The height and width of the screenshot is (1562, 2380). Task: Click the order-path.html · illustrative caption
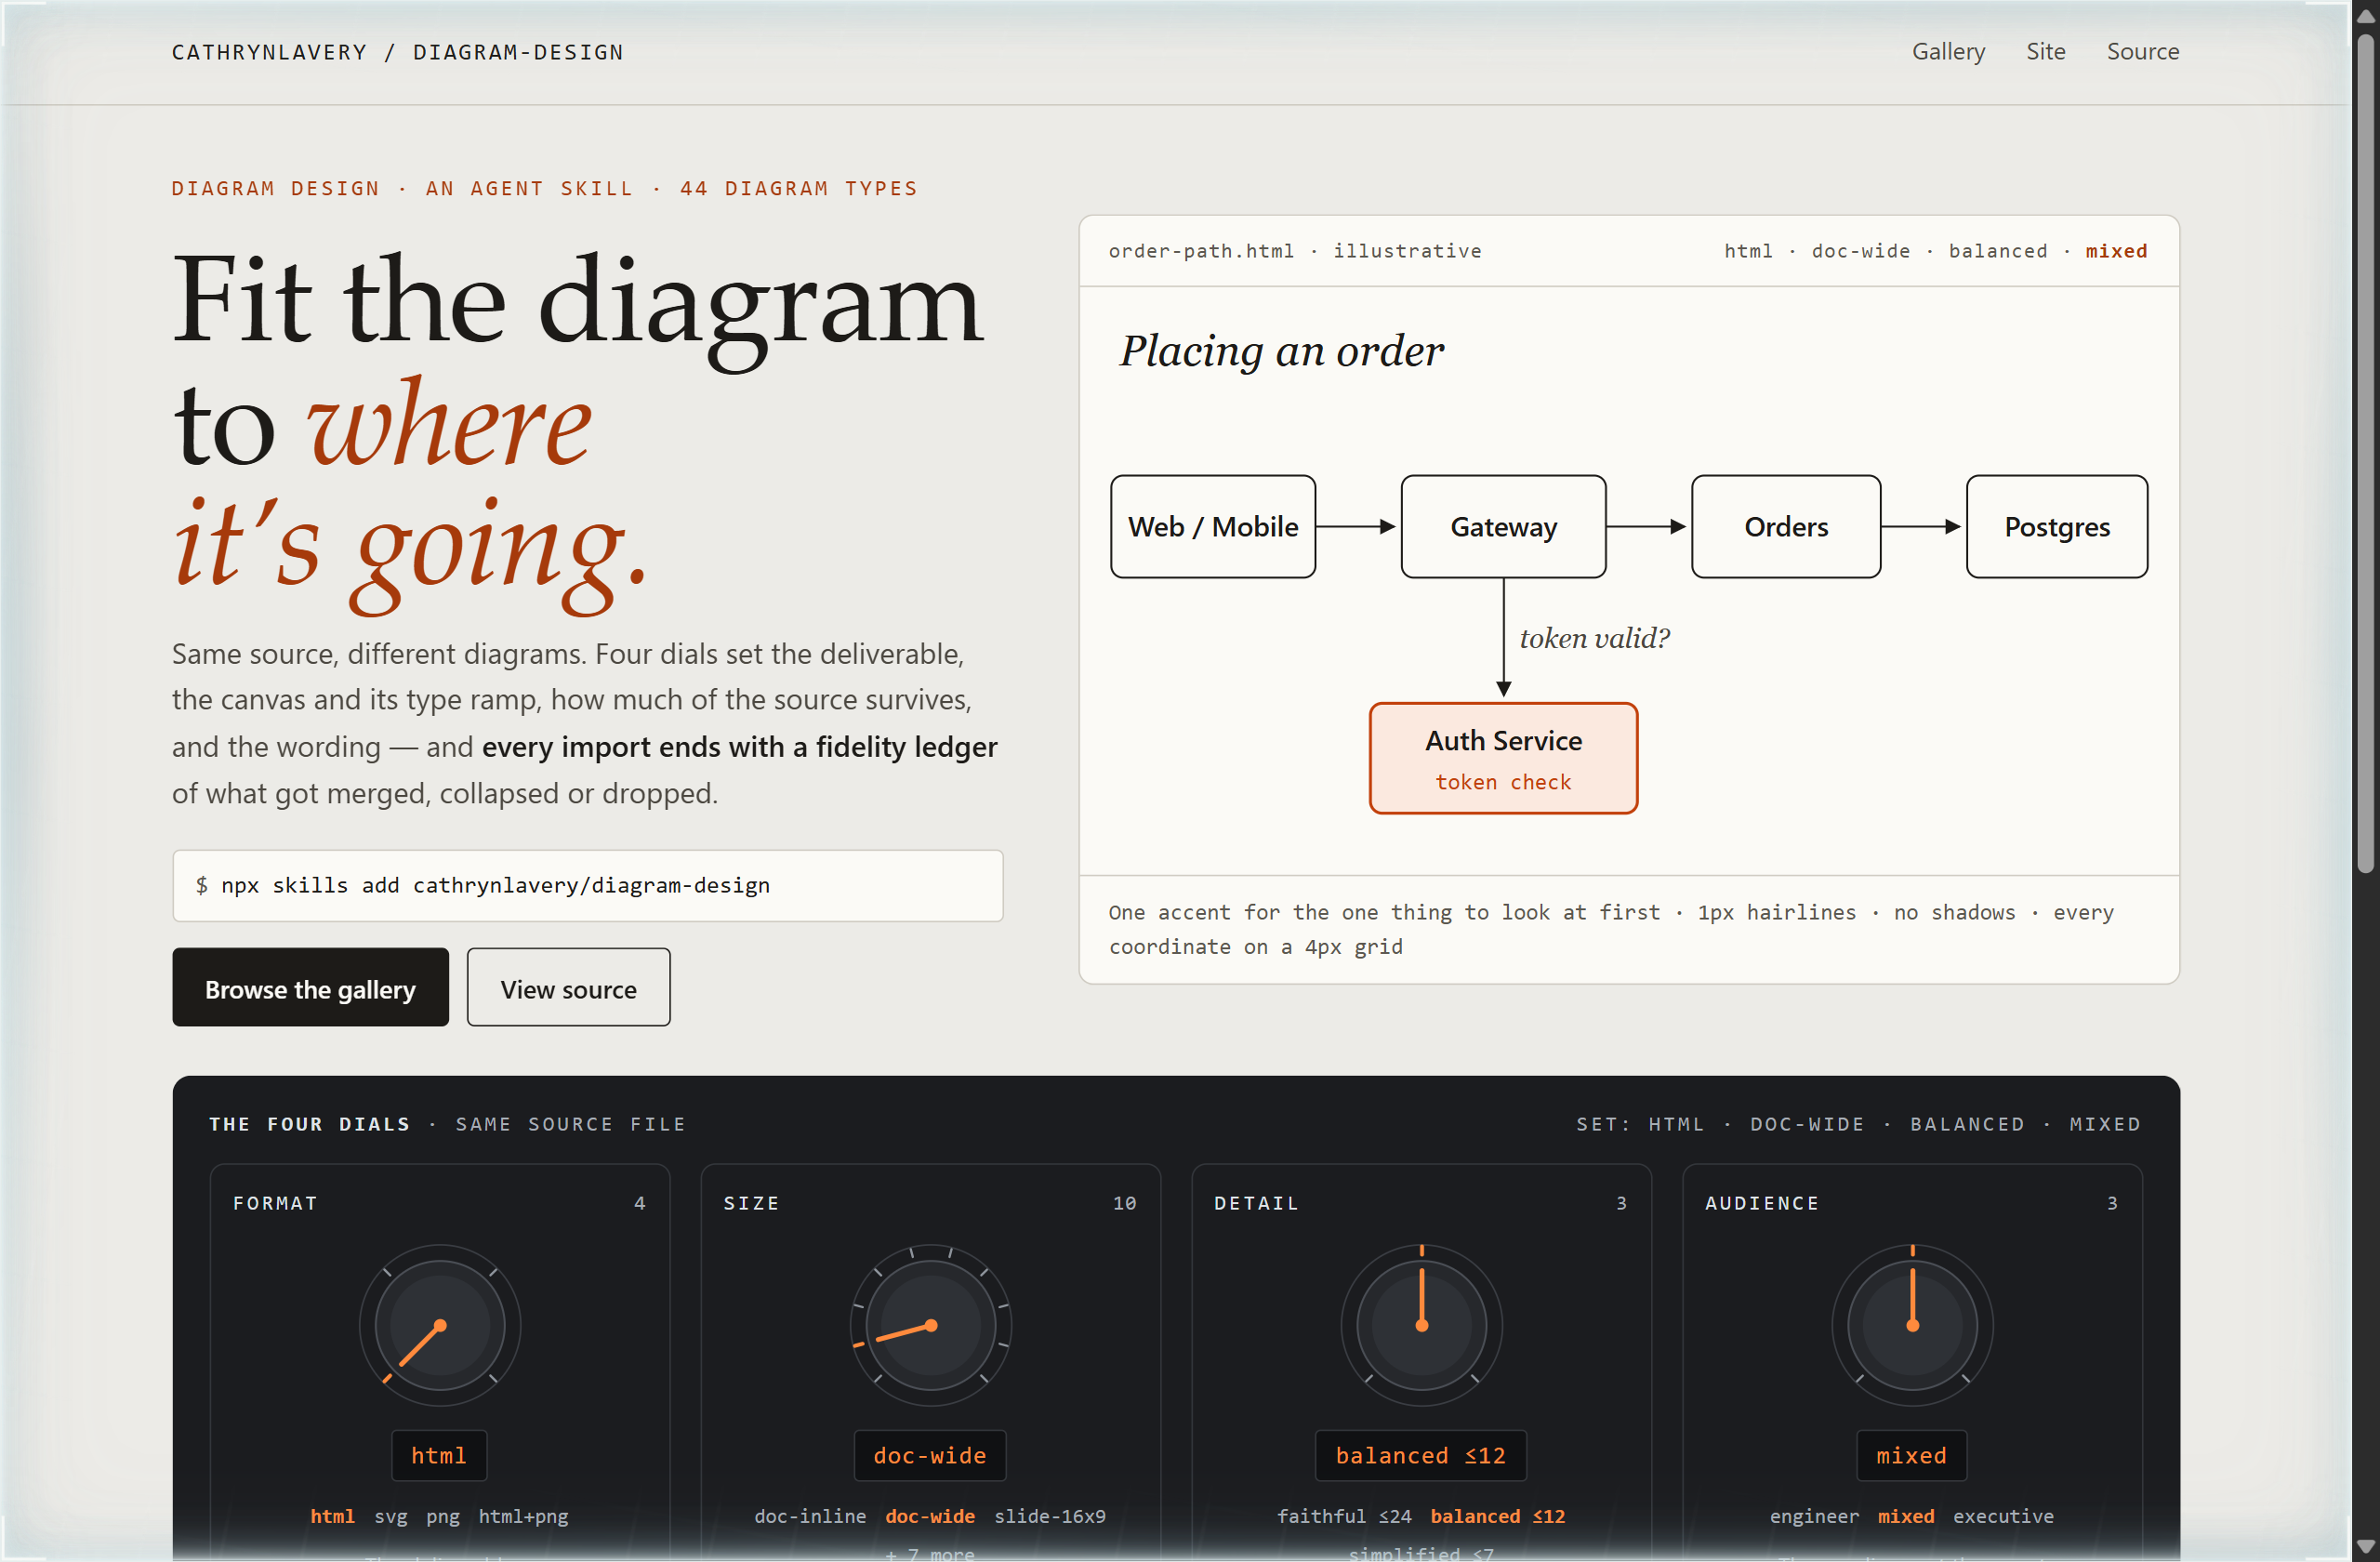[x=1295, y=251]
